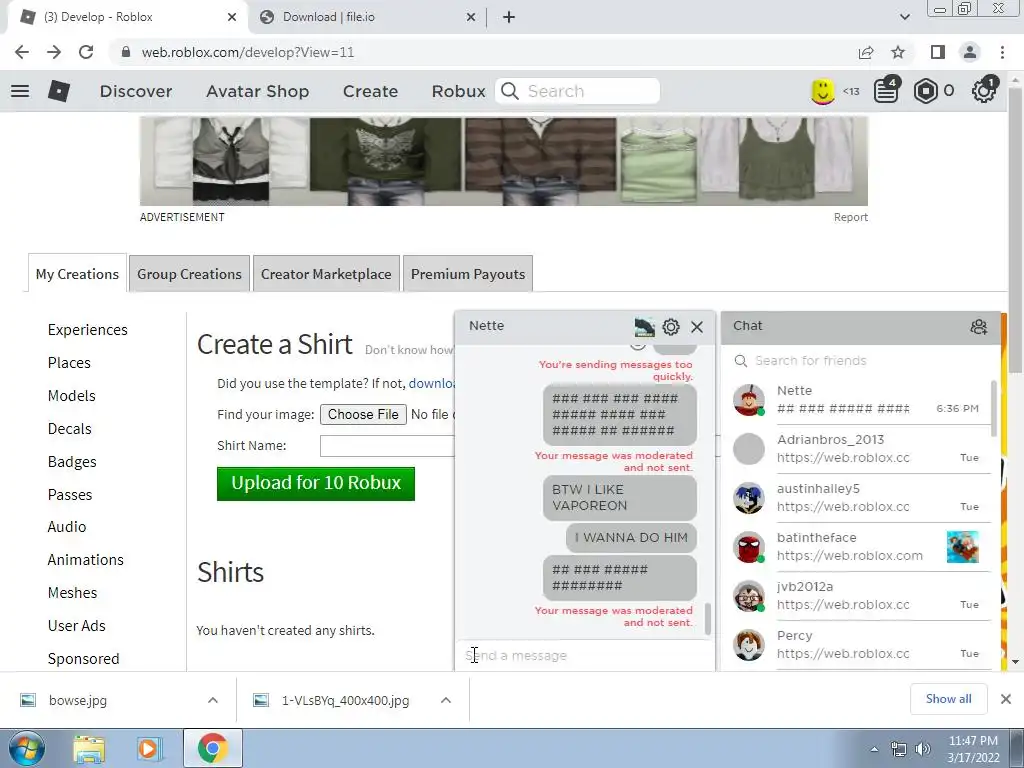Click the Chrome taskbar icon
This screenshot has height=768, width=1024.
212,748
